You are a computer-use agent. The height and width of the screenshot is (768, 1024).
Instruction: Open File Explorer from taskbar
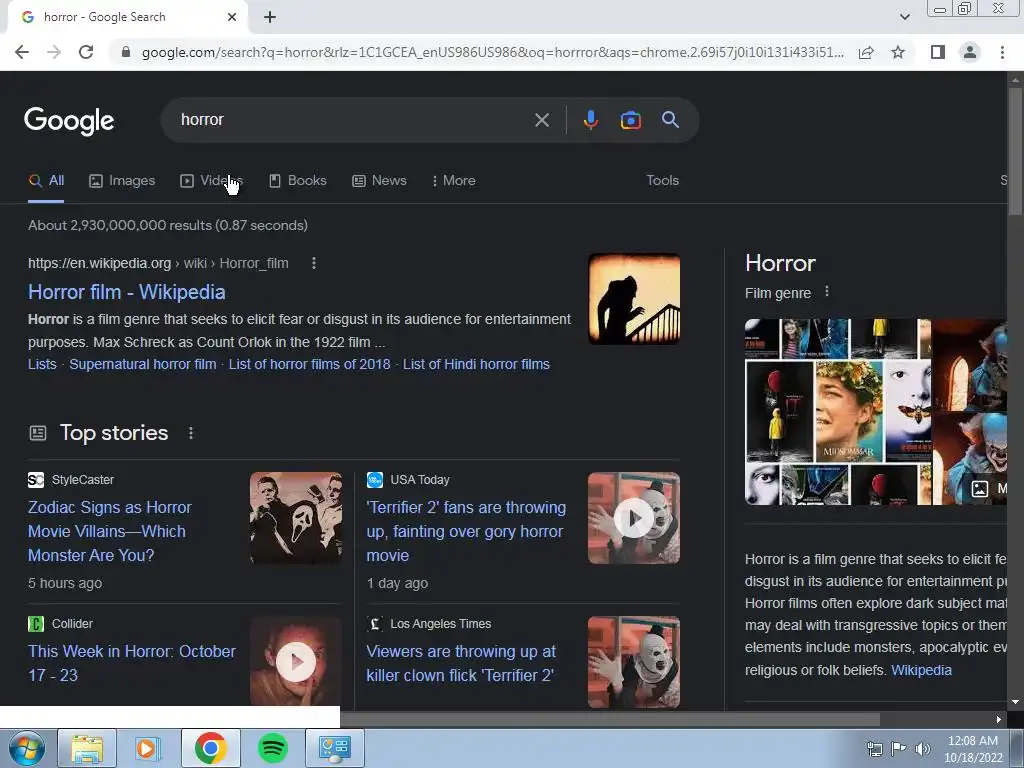87,748
